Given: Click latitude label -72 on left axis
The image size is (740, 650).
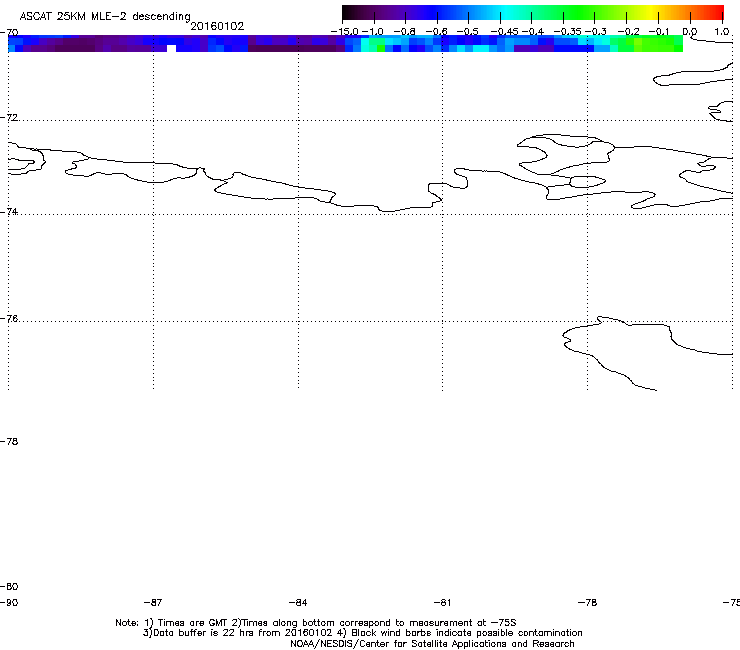Looking at the screenshot, I should [9, 117].
